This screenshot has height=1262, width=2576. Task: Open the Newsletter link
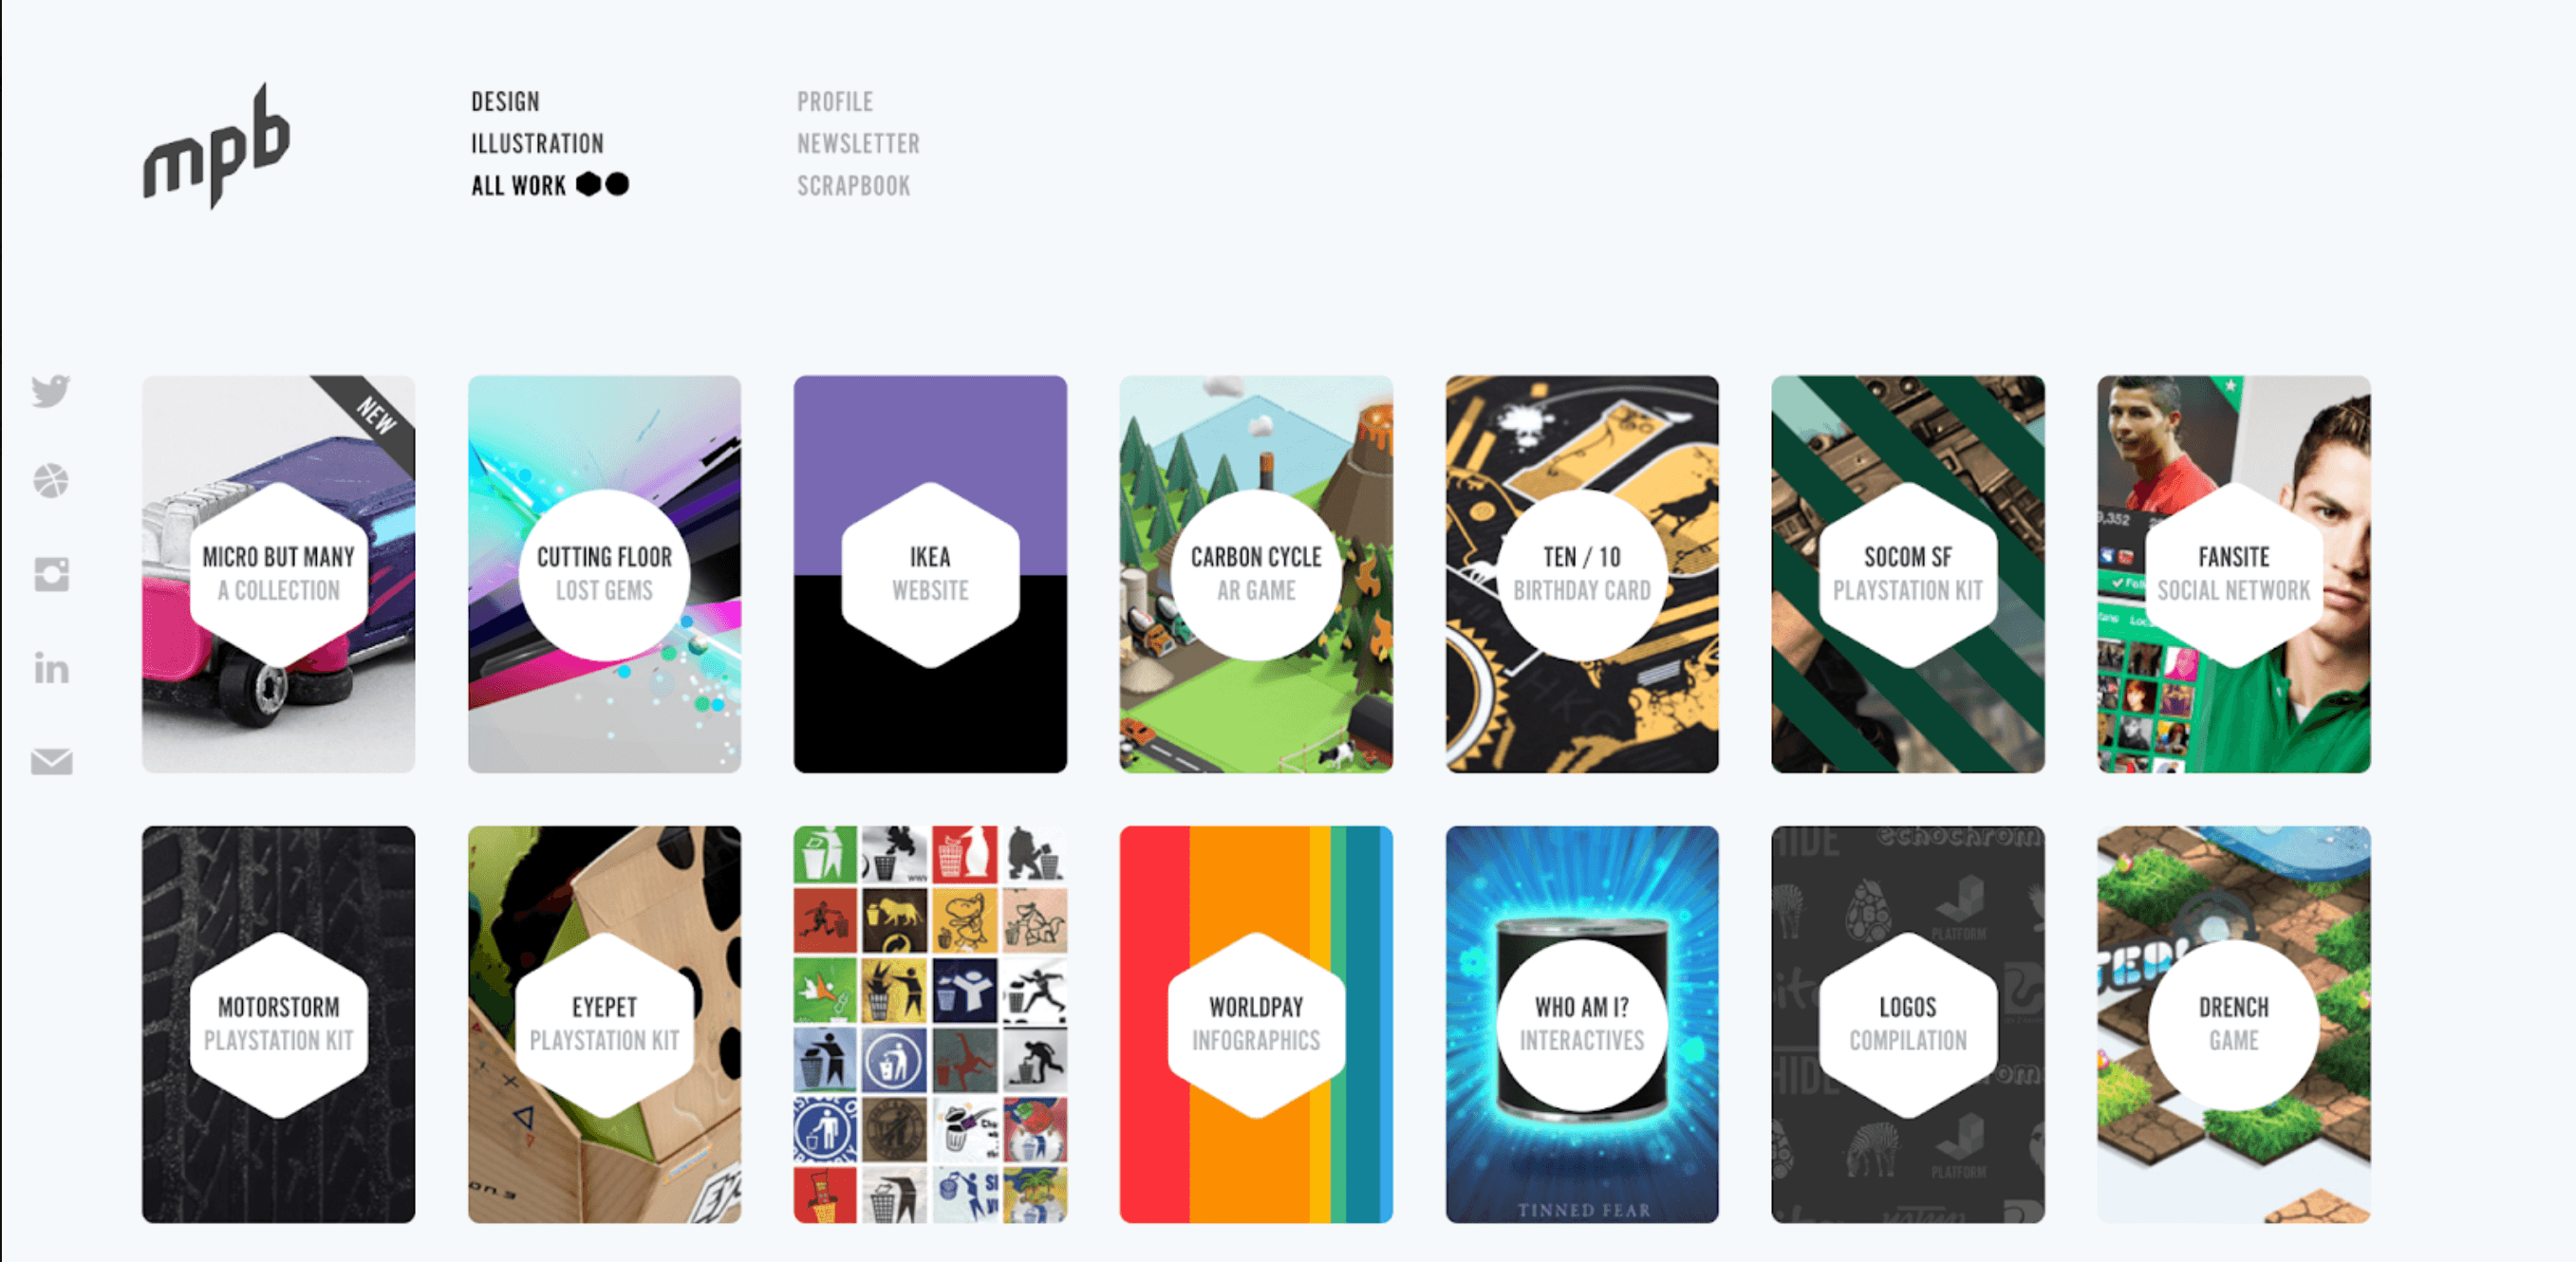pos(858,144)
